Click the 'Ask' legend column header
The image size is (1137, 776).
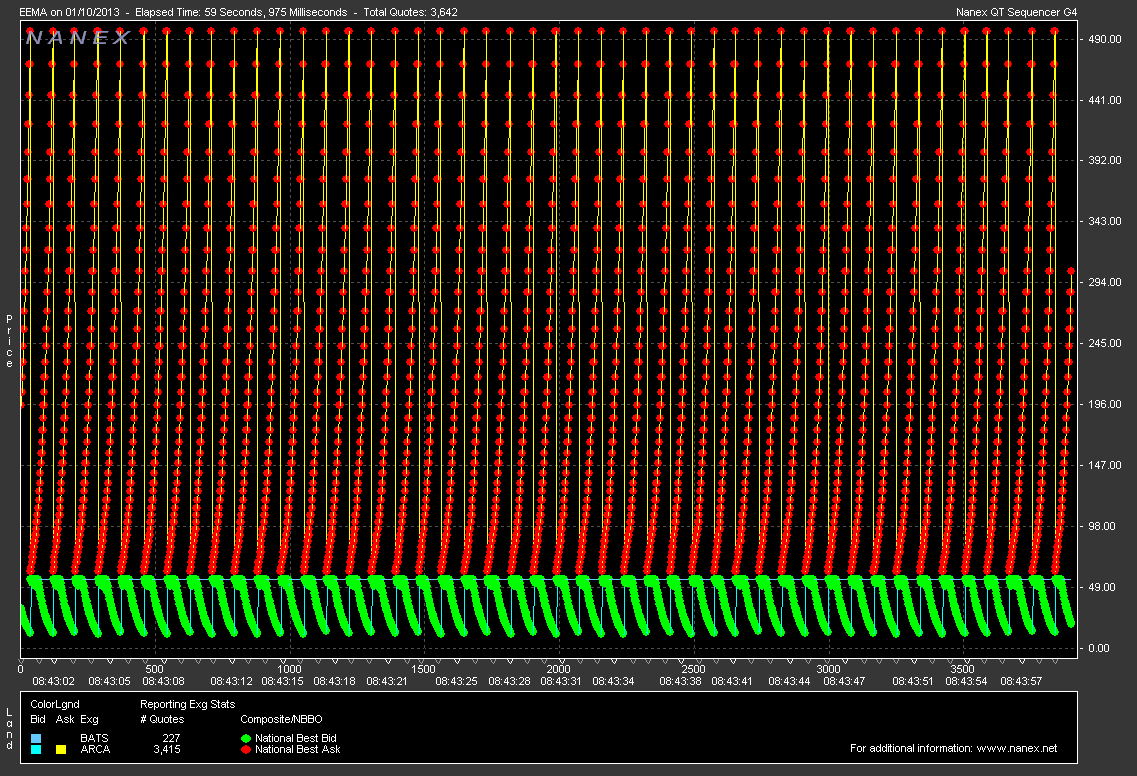[x=65, y=719]
